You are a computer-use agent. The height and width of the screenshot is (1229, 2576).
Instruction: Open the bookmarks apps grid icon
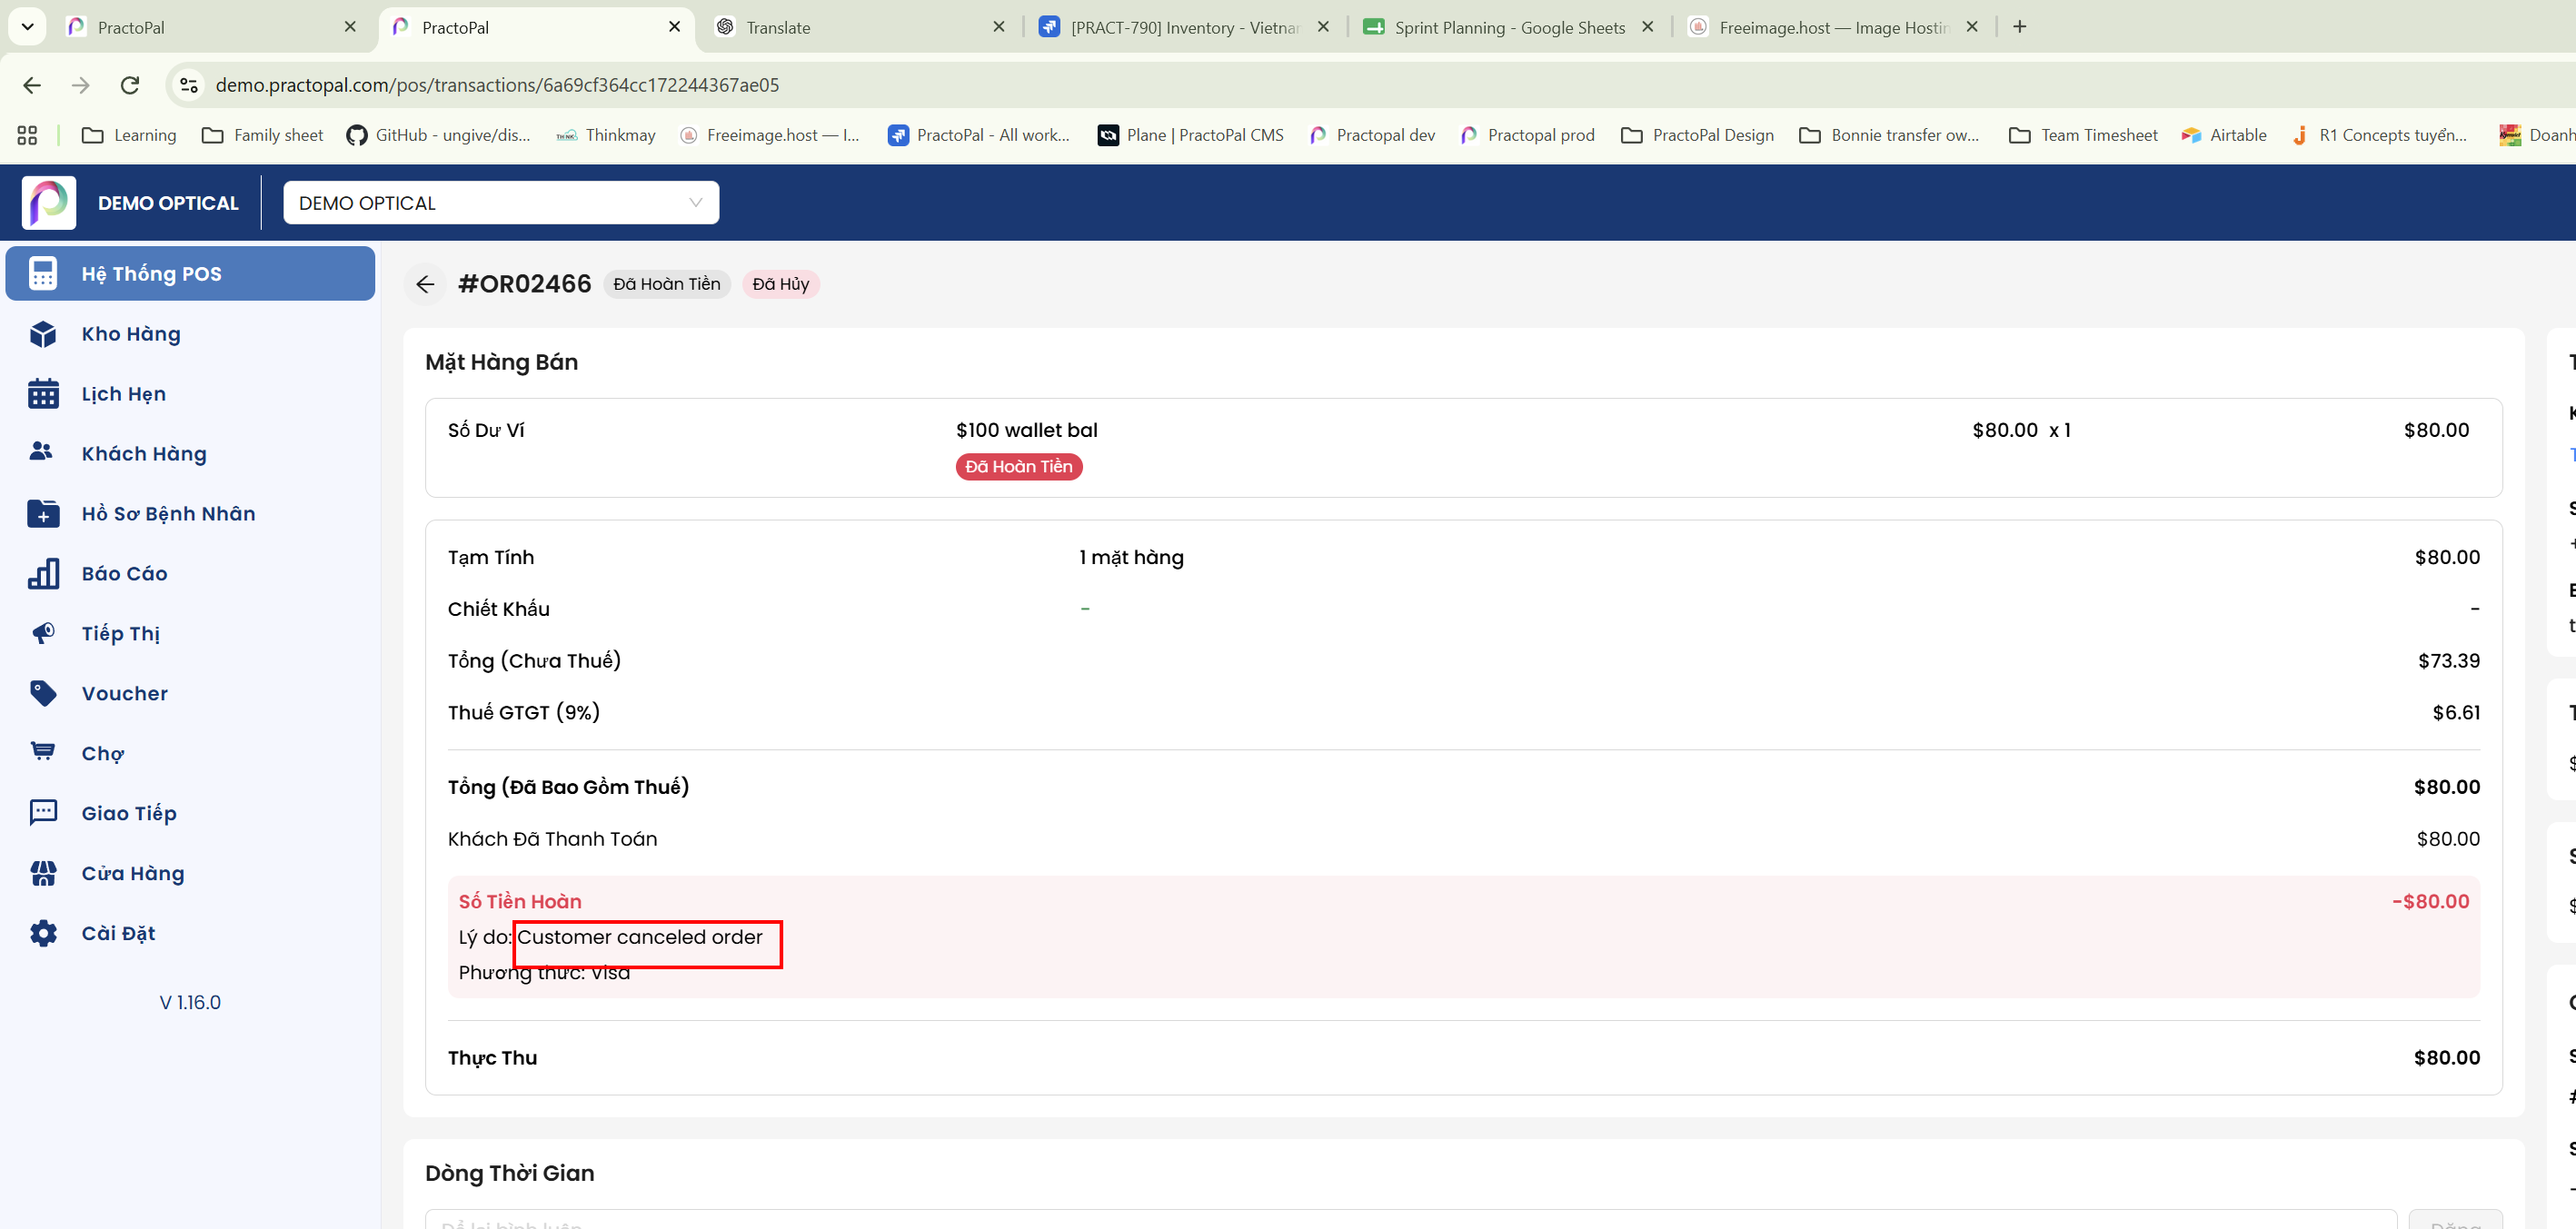[27, 135]
